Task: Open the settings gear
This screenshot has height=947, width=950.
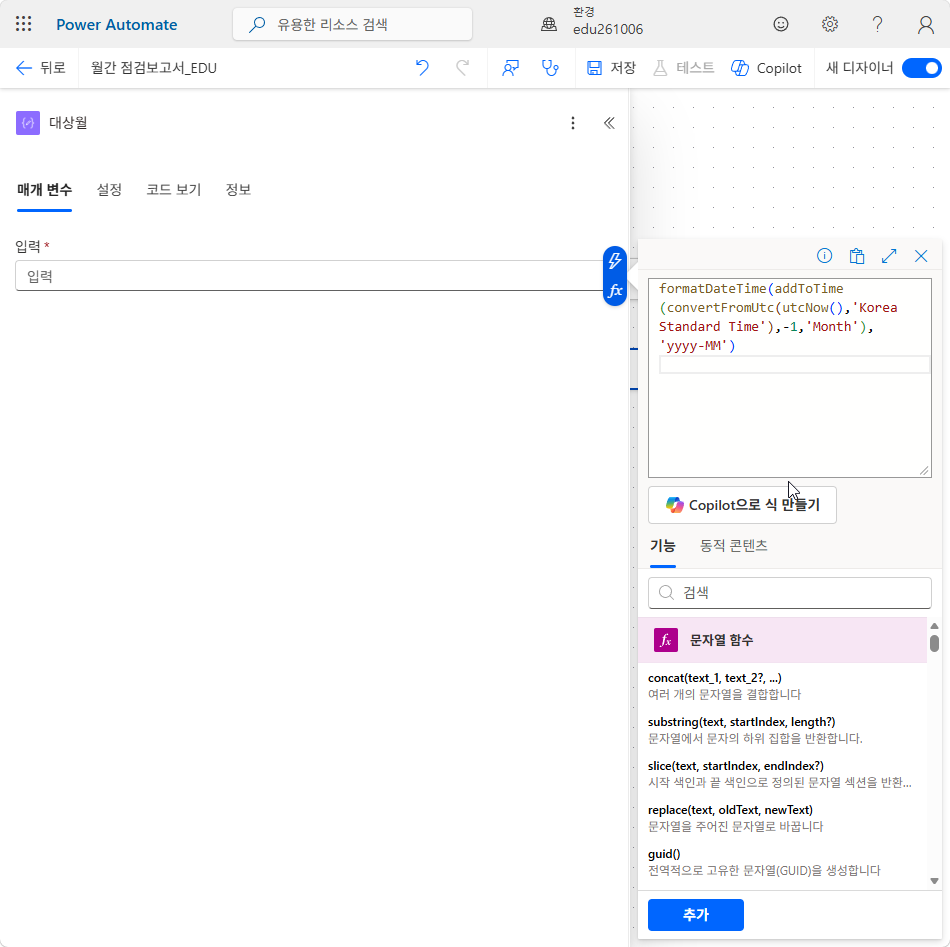Action: pyautogui.click(x=829, y=24)
